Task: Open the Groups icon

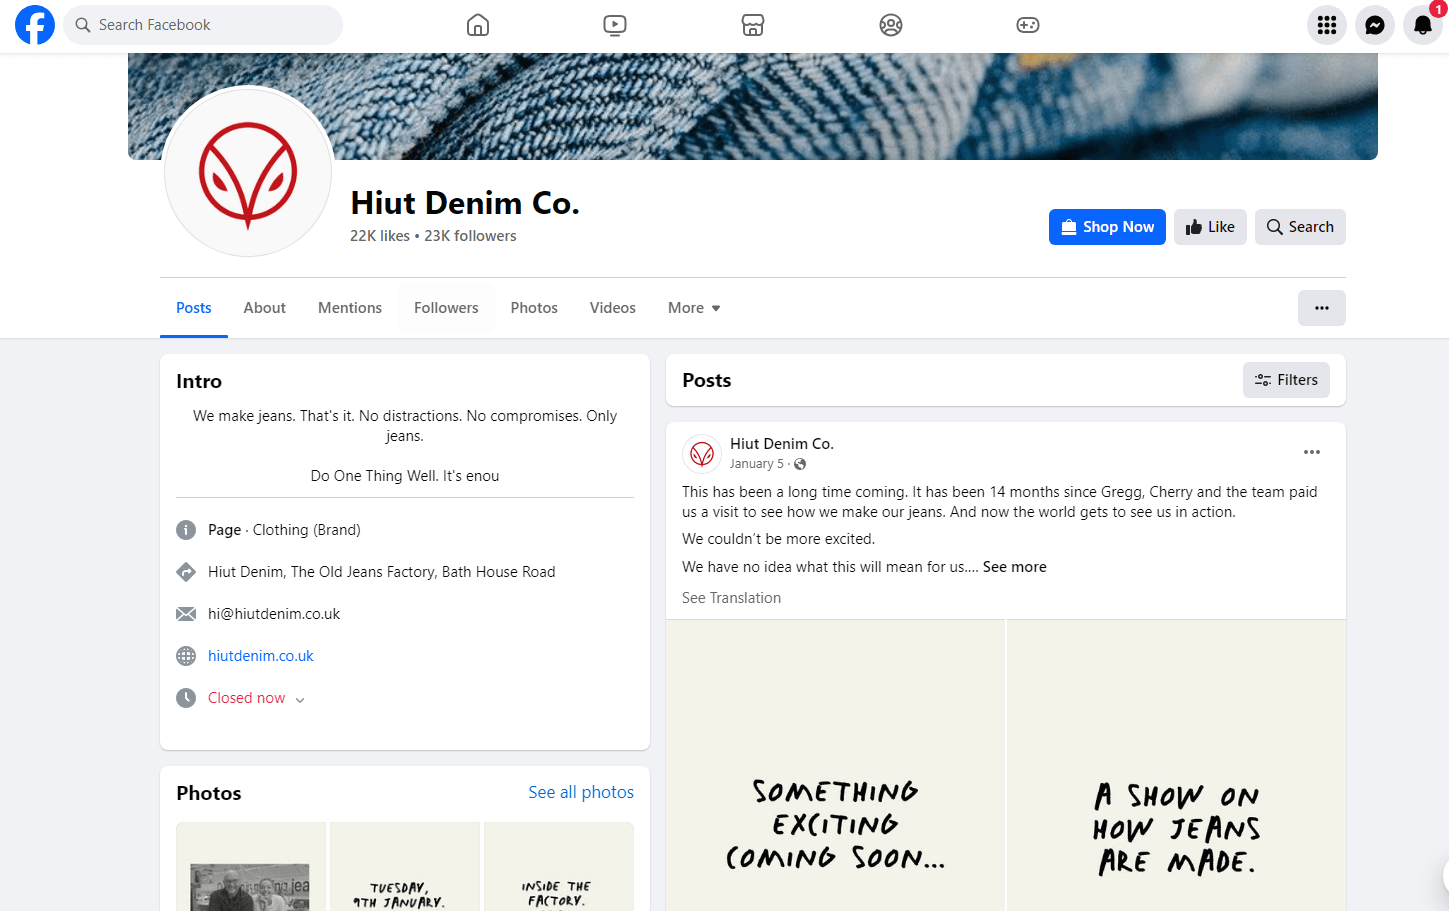Action: pos(891,25)
